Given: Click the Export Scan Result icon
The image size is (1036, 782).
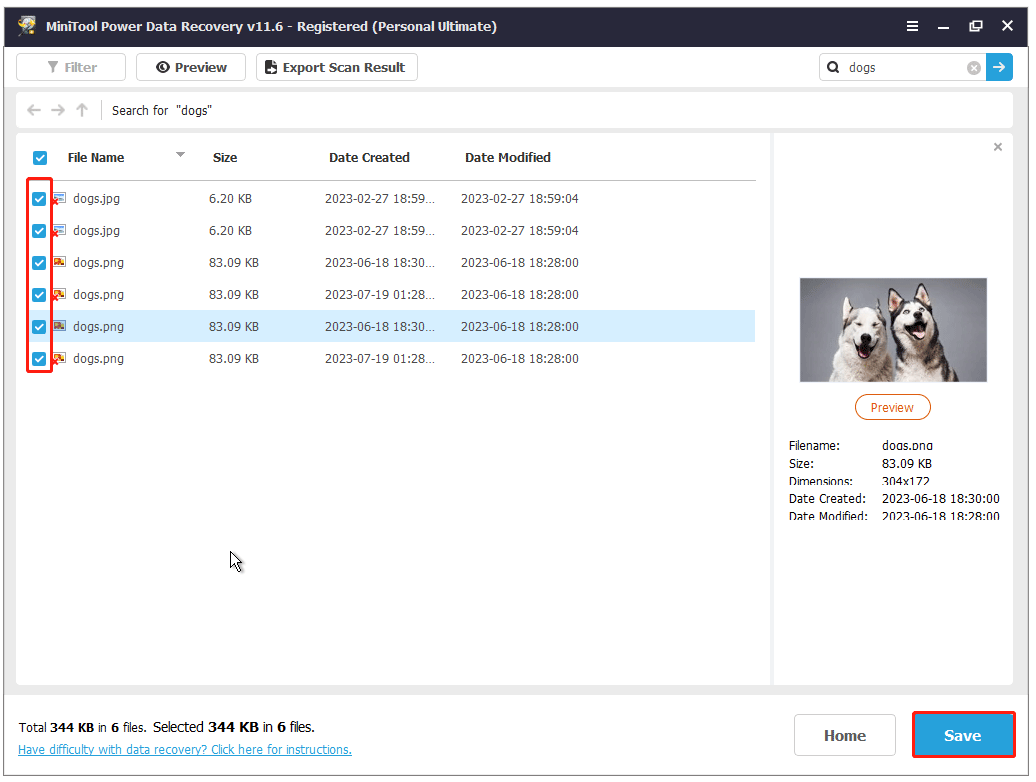Looking at the screenshot, I should point(268,67).
